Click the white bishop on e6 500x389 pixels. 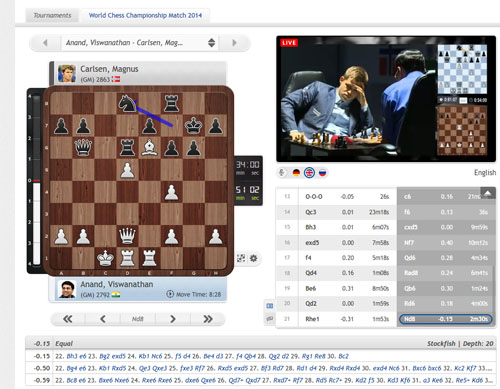point(149,148)
